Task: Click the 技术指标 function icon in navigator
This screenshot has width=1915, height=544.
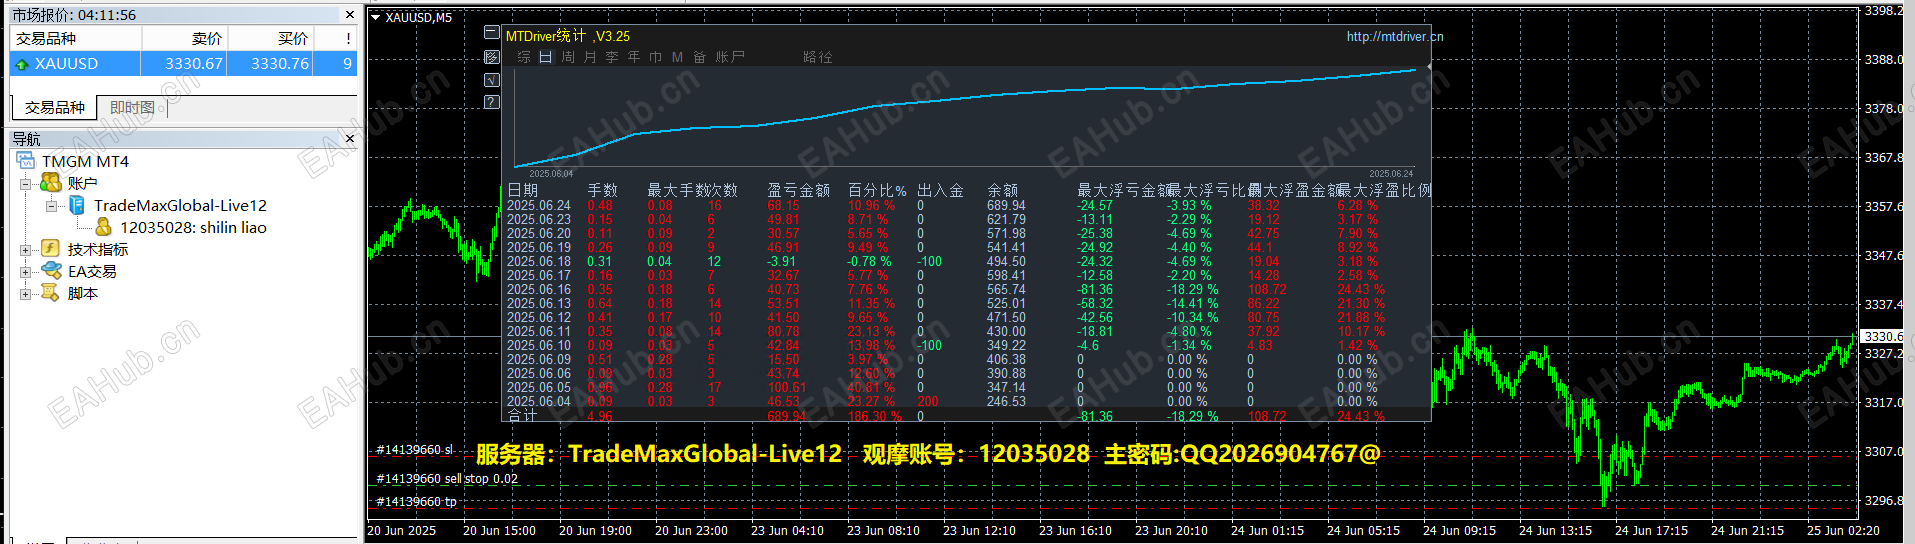Action: click(x=51, y=249)
